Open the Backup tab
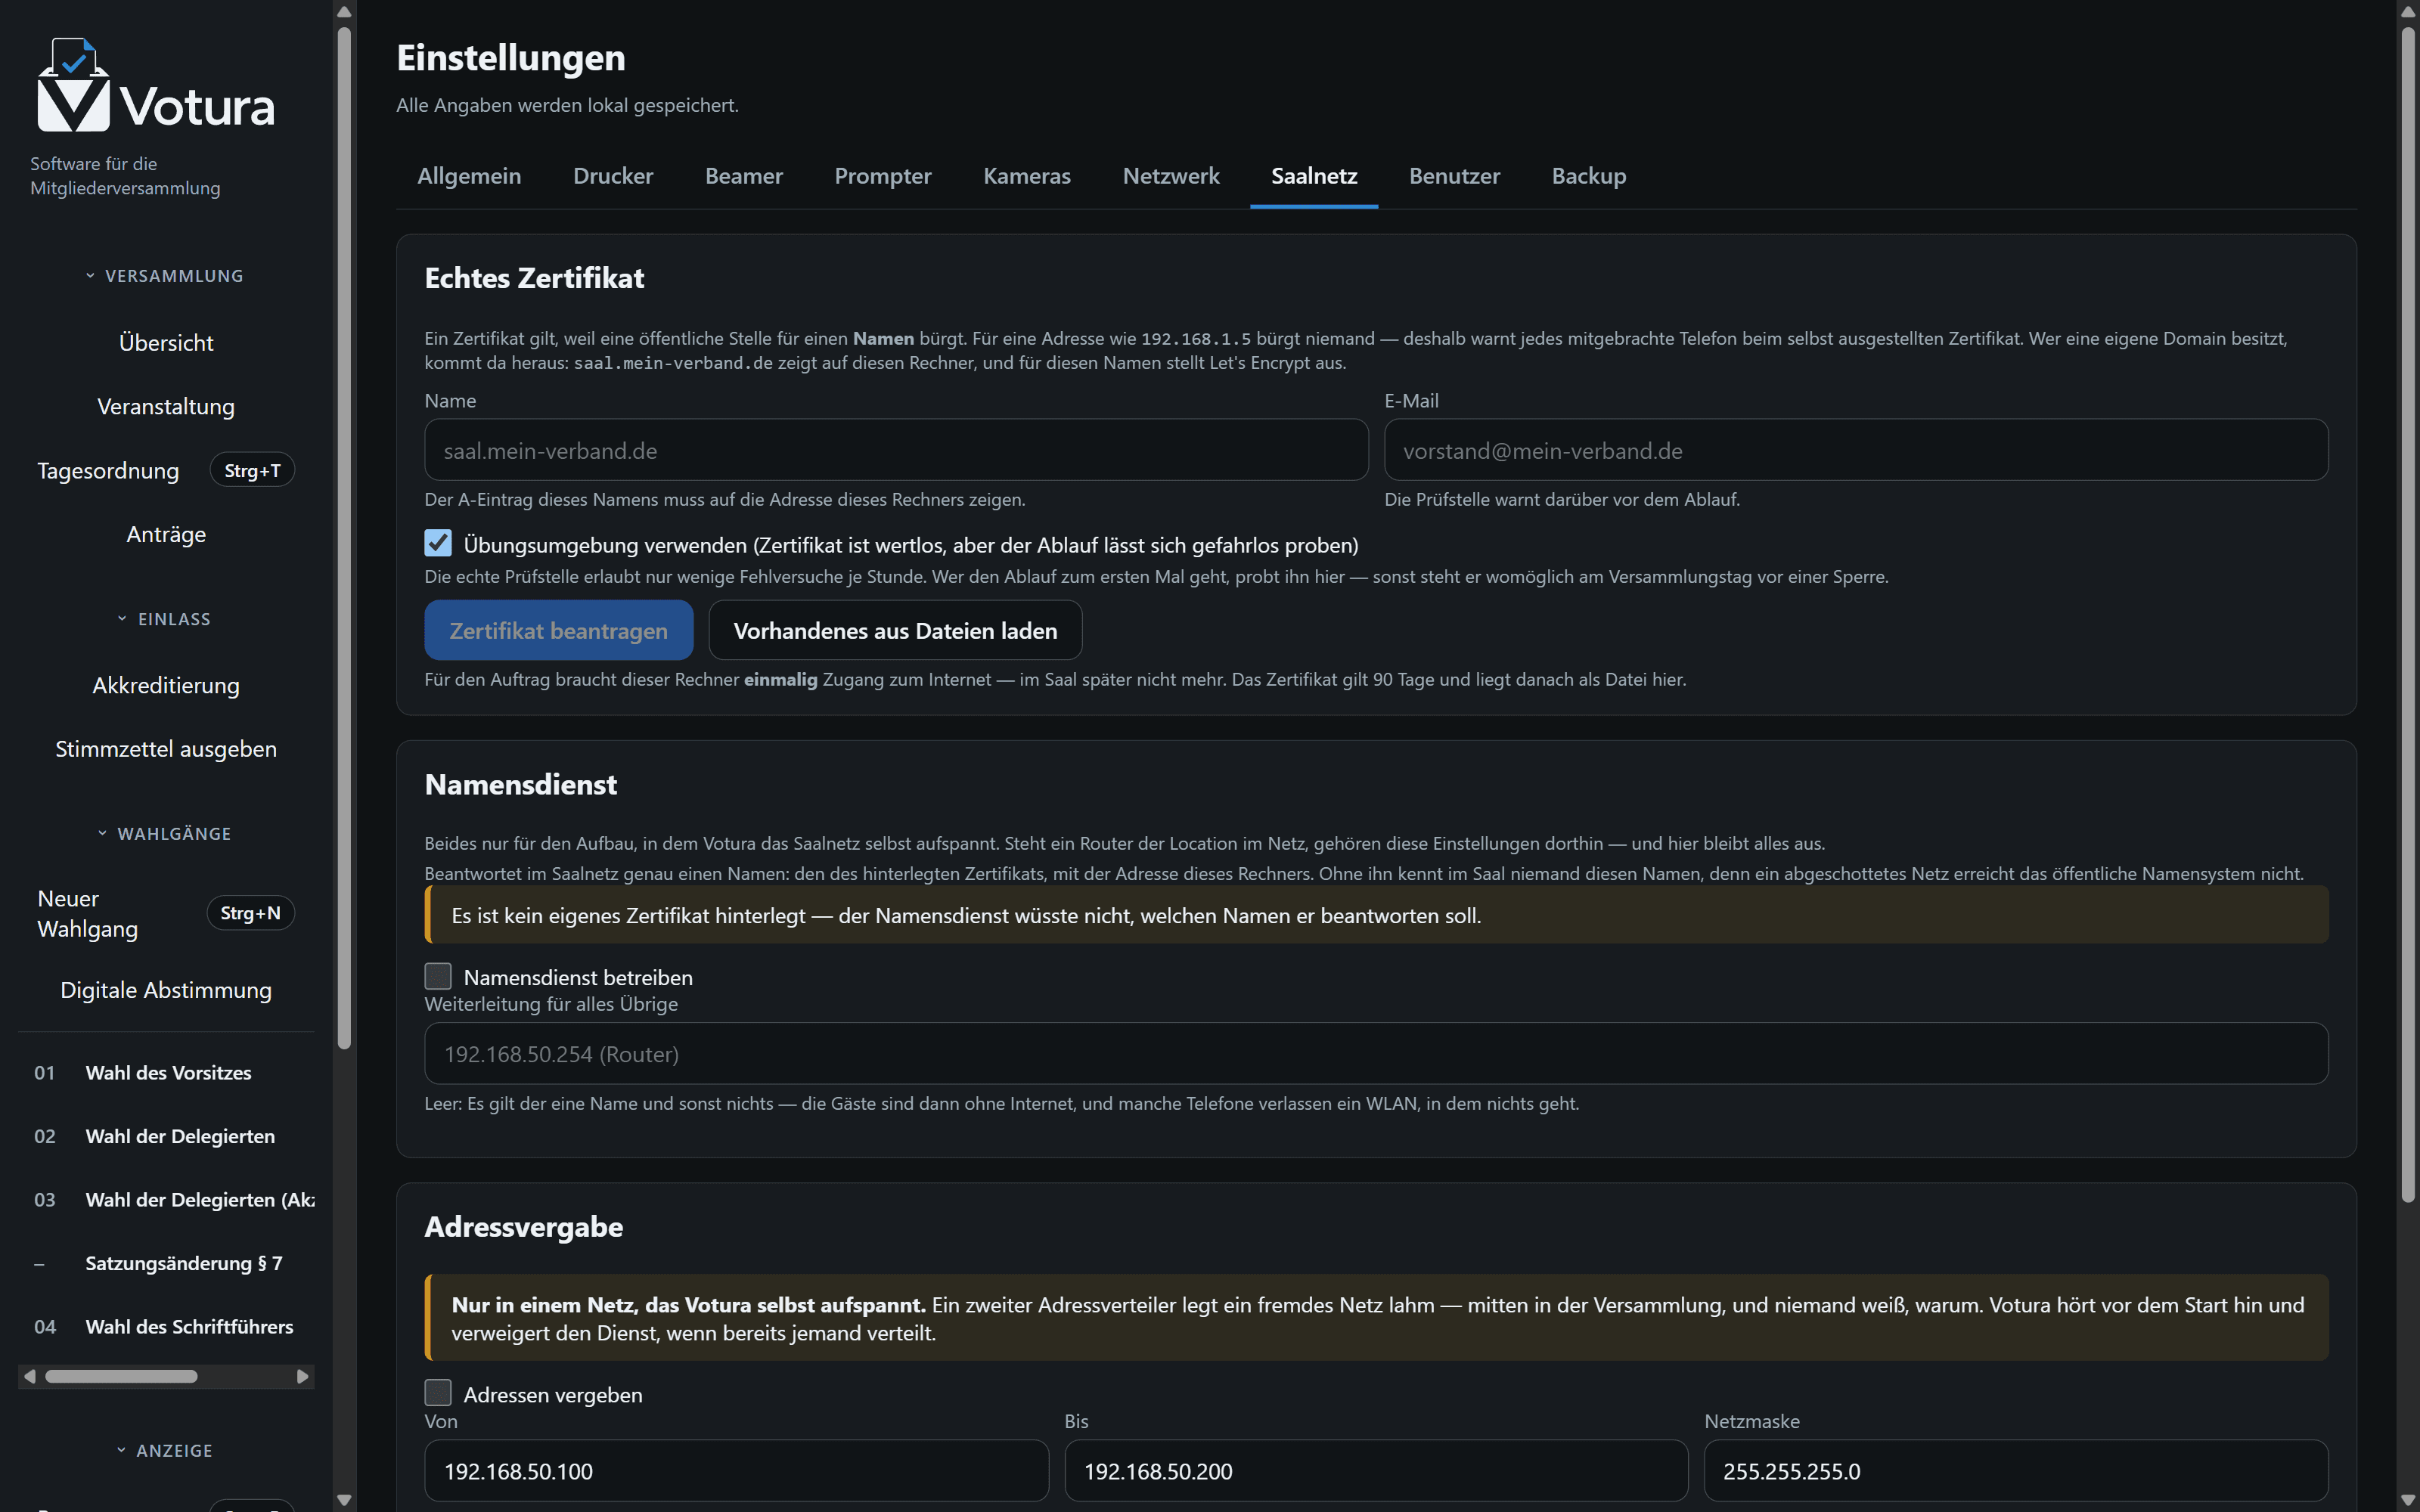2420x1512 pixels. [1589, 176]
